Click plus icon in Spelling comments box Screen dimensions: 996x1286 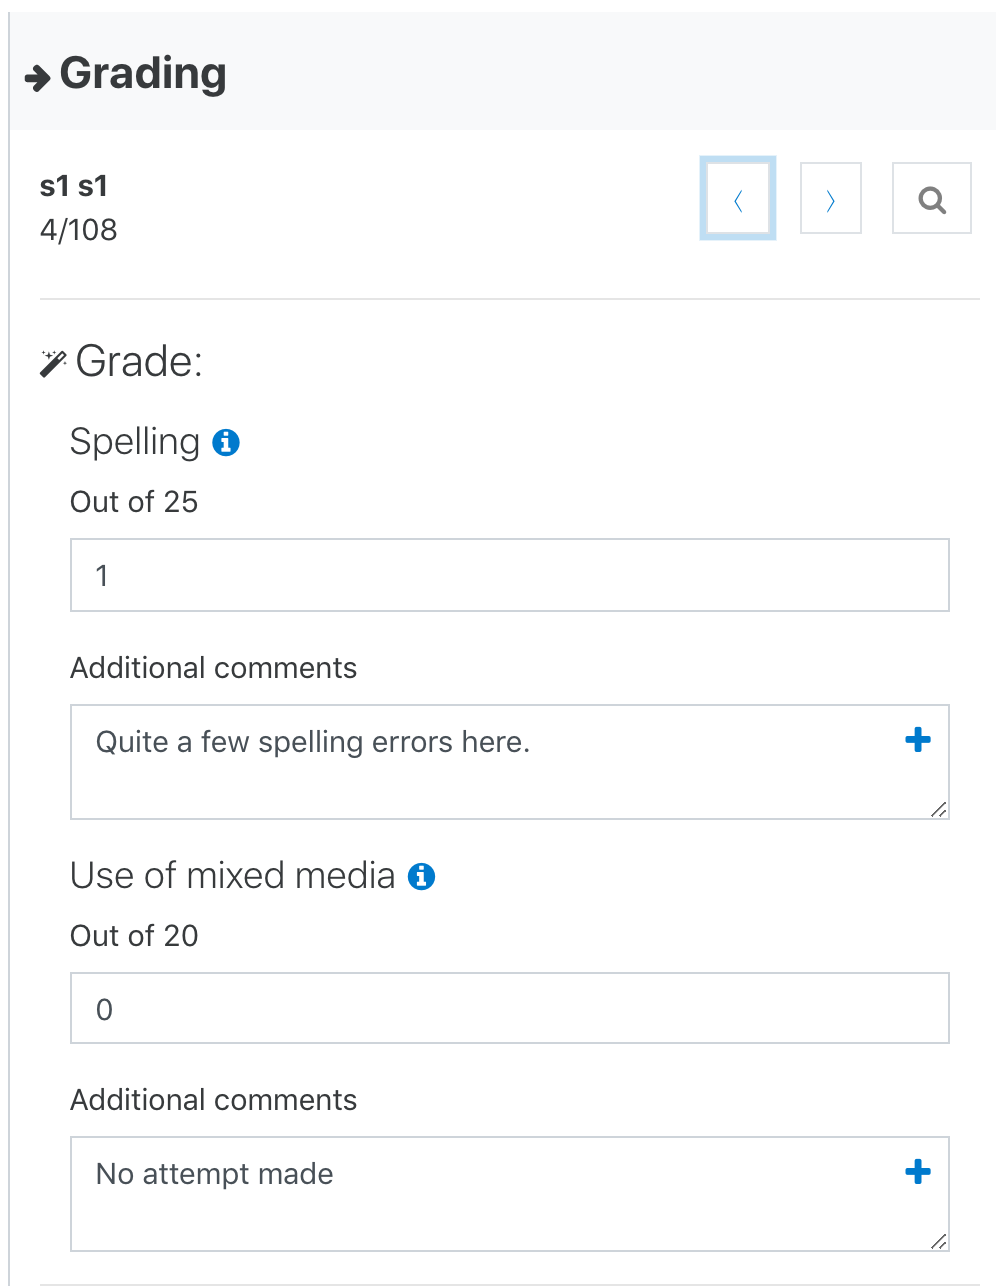[918, 740]
